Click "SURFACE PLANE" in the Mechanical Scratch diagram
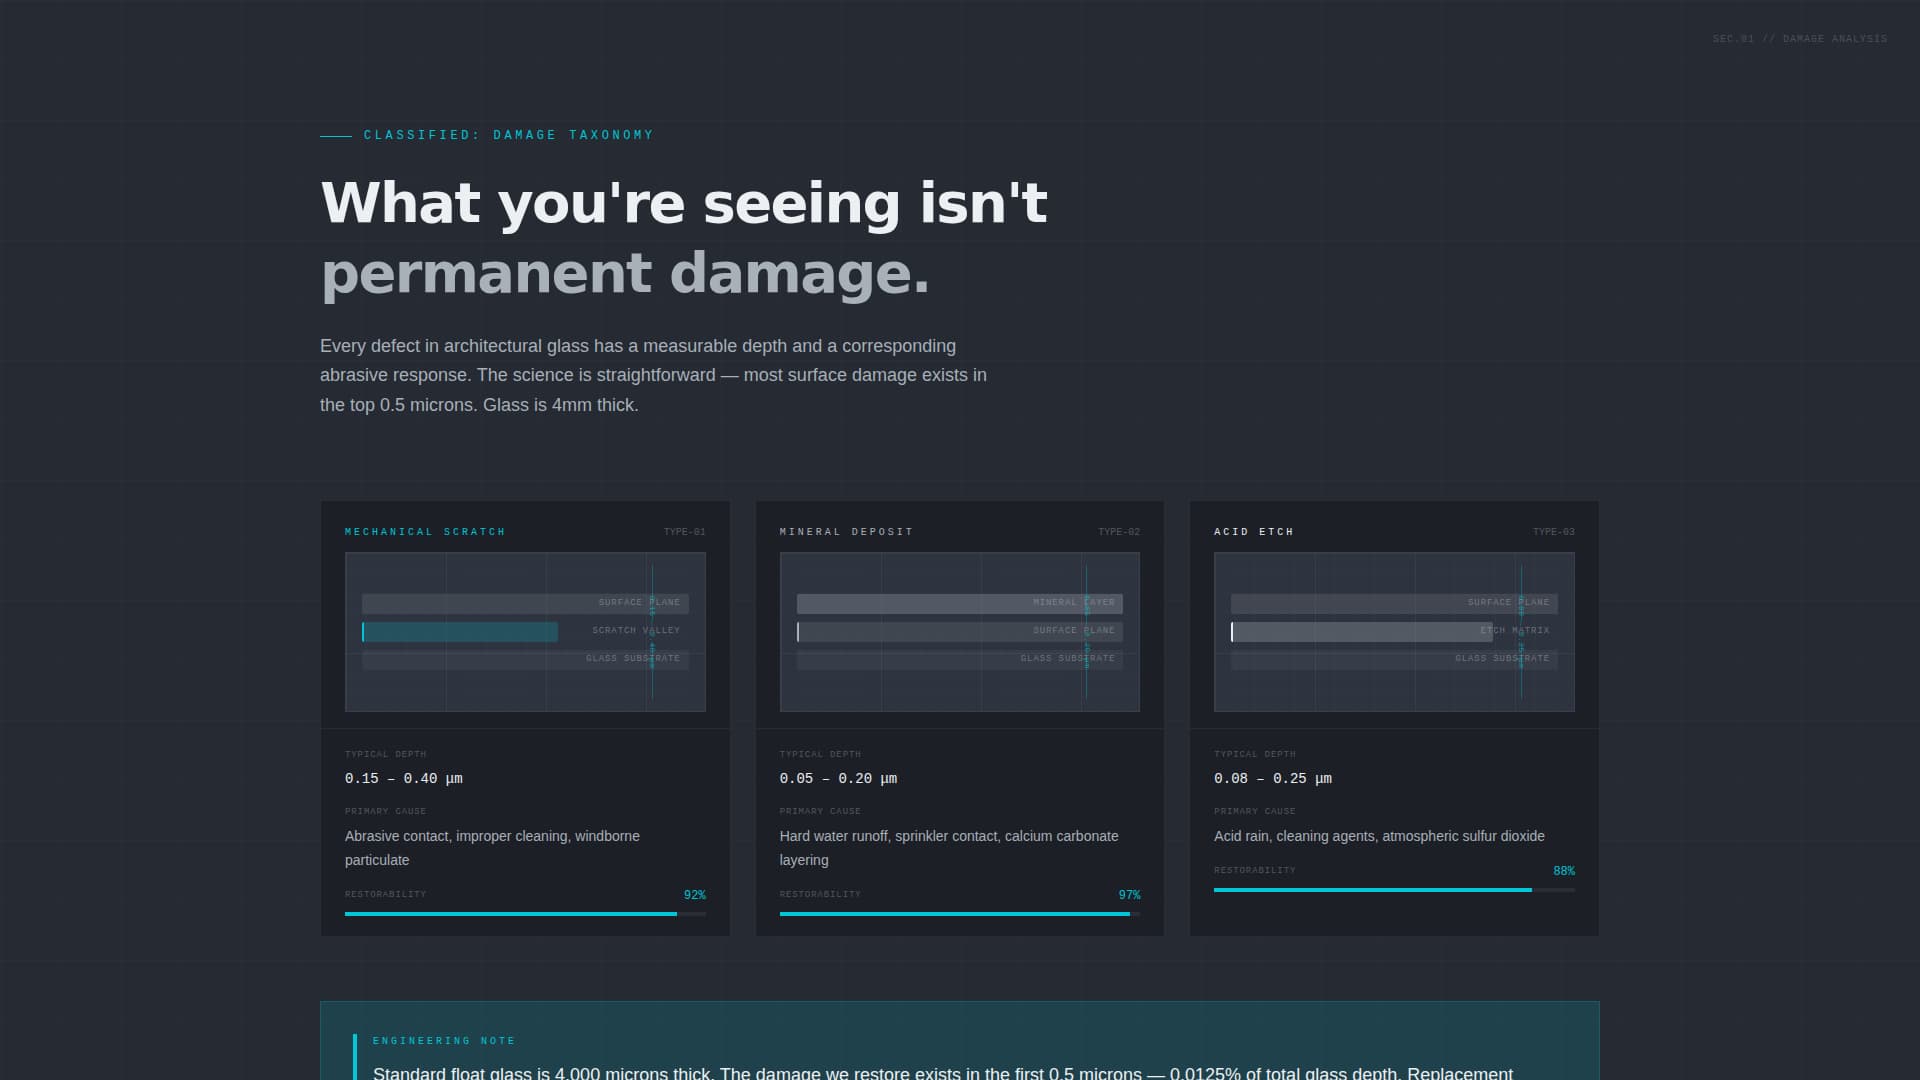 click(639, 603)
